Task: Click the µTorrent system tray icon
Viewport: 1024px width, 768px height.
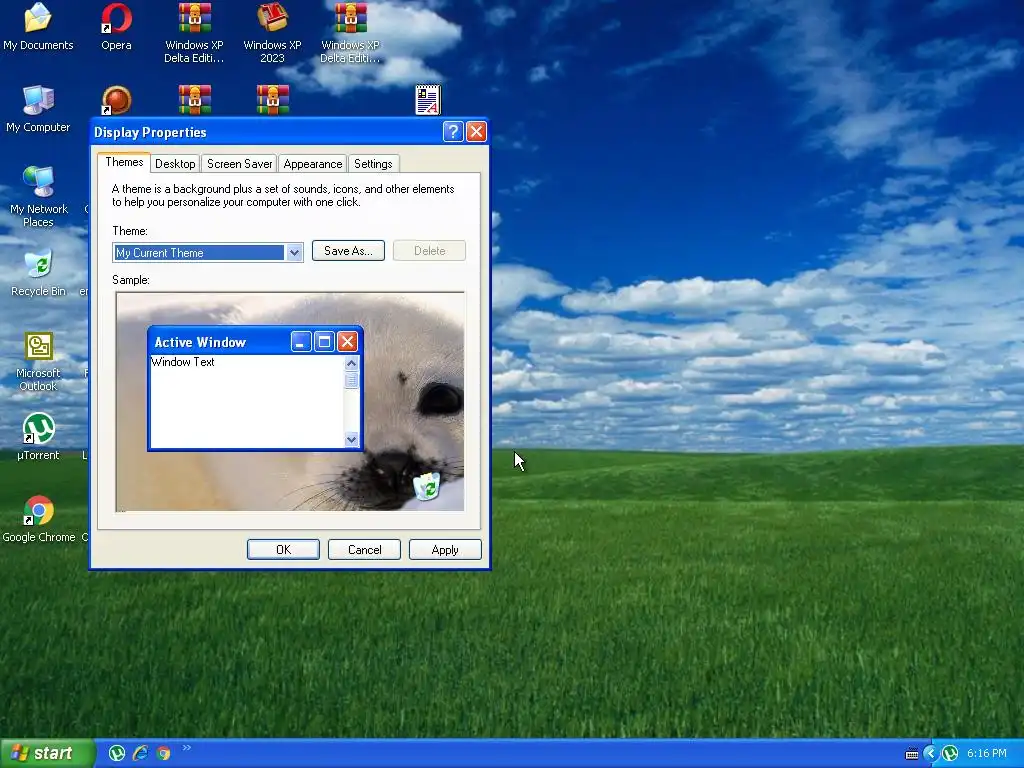Action: click(950, 754)
